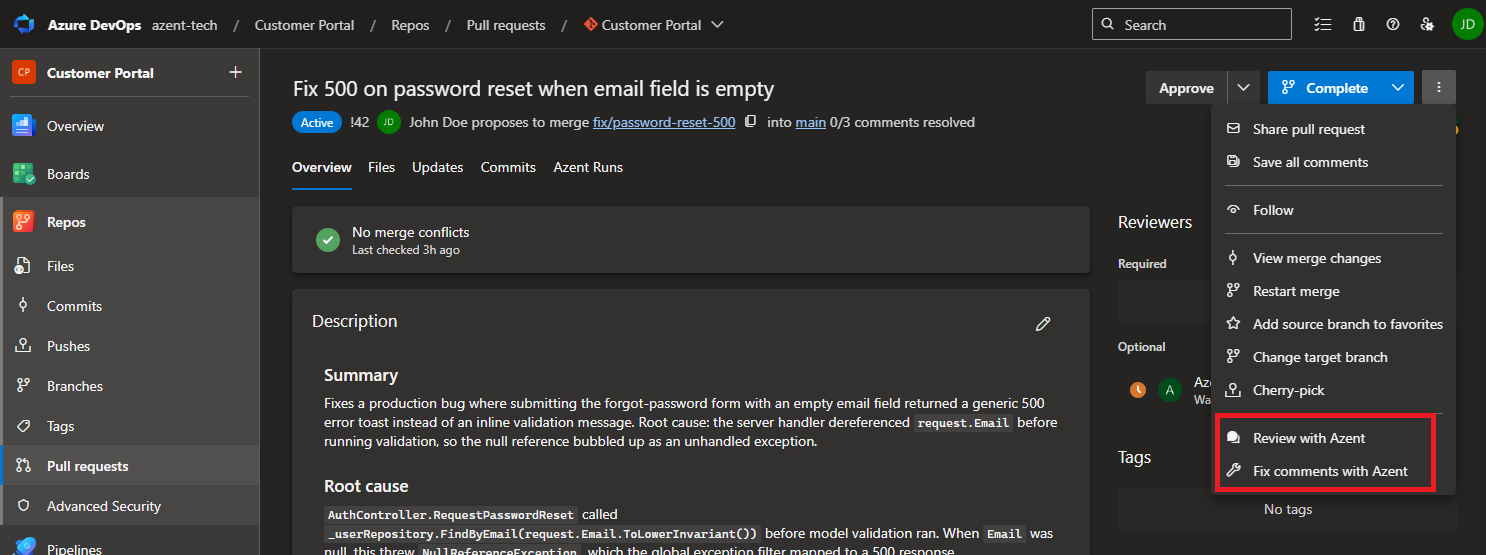Click azent-tech in the breadcrumb

point(185,25)
